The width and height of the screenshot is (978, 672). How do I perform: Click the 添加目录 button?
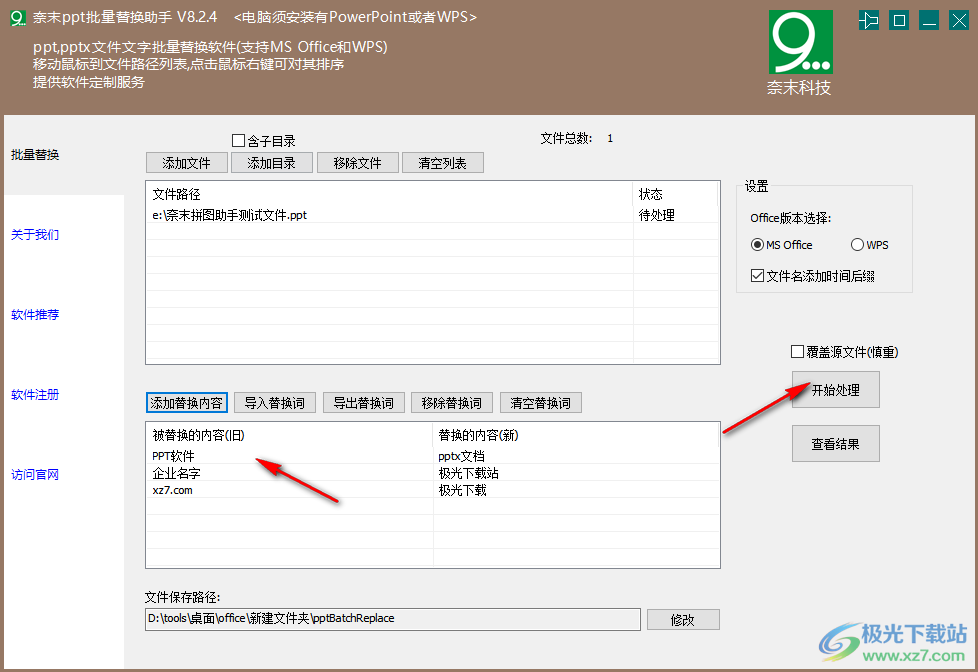[271, 163]
